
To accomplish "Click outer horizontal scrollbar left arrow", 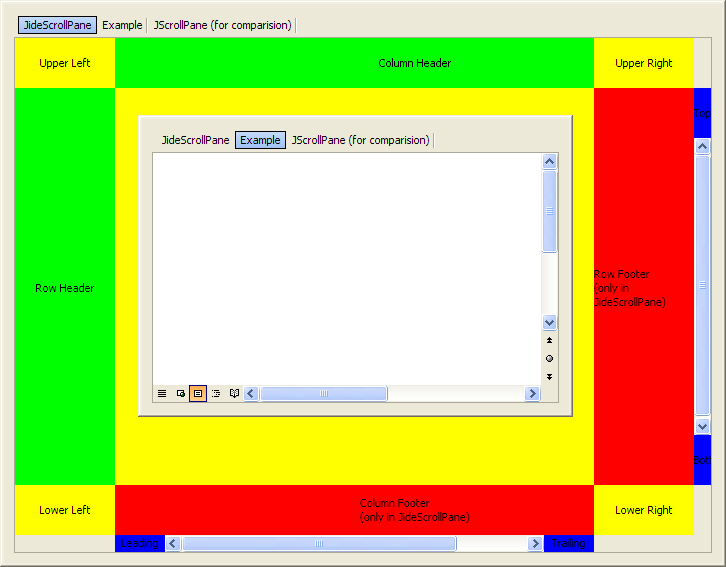I will click(x=173, y=543).
